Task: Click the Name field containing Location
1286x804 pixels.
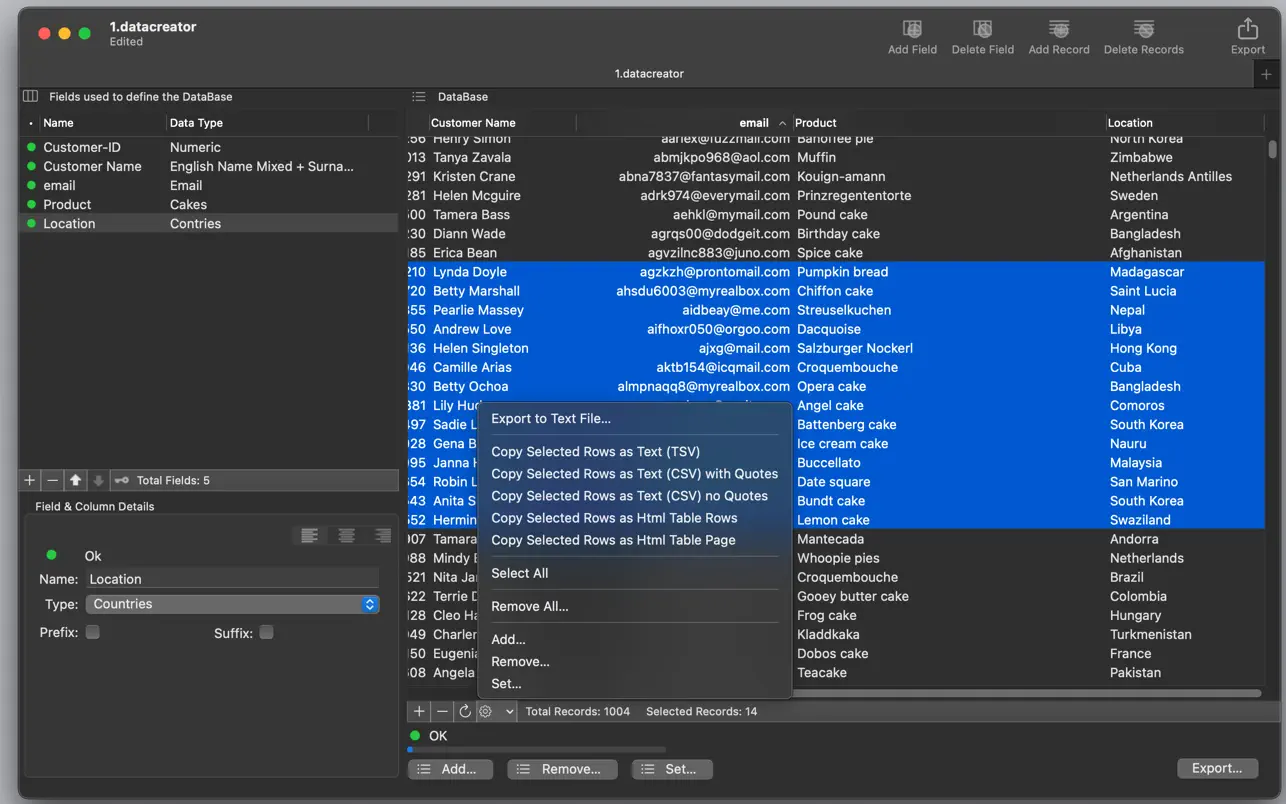Action: pos(232,579)
